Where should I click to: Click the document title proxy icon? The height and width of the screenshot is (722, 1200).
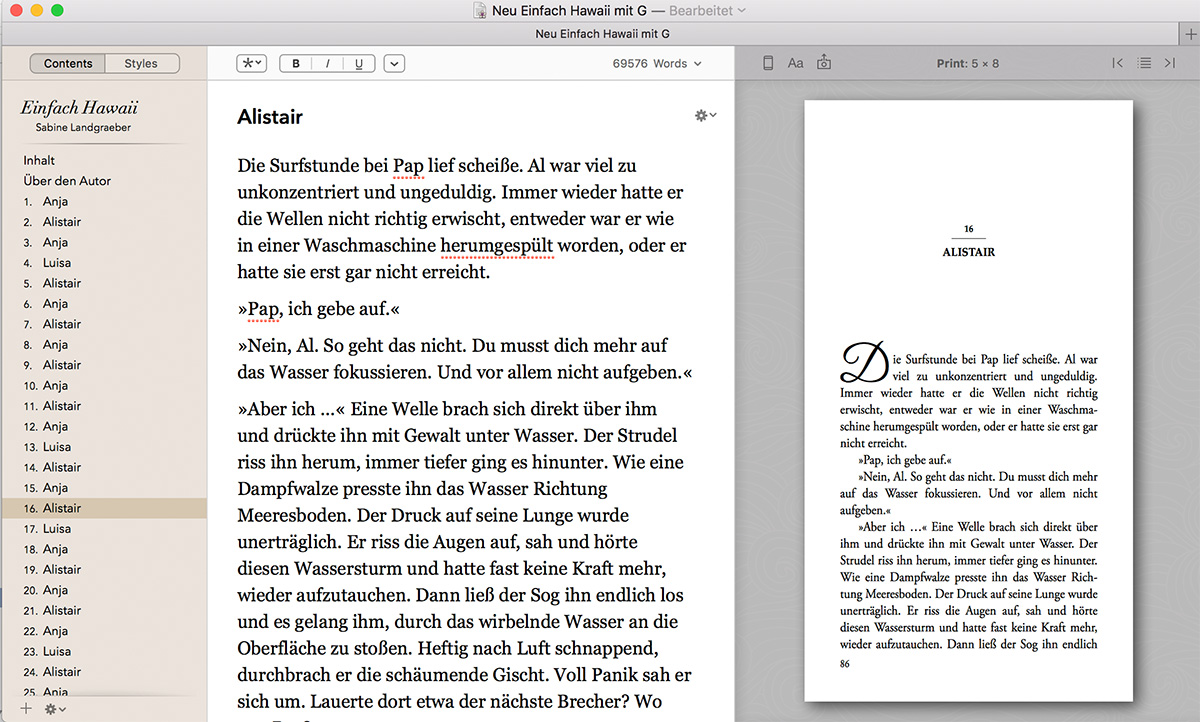(479, 11)
